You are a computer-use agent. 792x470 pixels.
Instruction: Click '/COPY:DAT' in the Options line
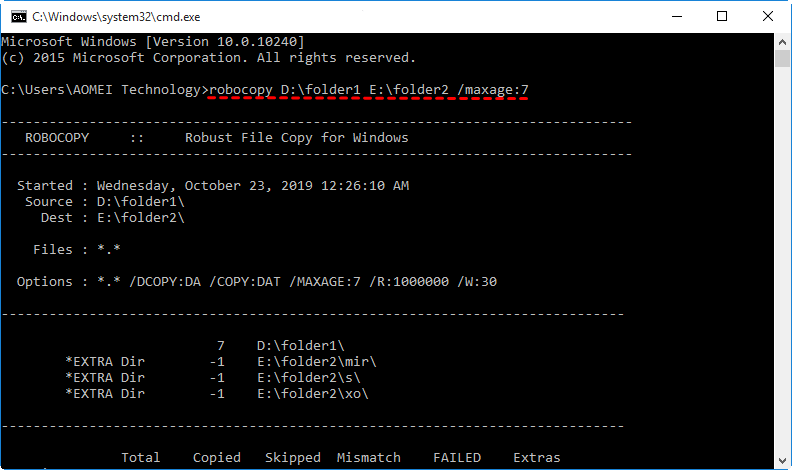tap(244, 282)
